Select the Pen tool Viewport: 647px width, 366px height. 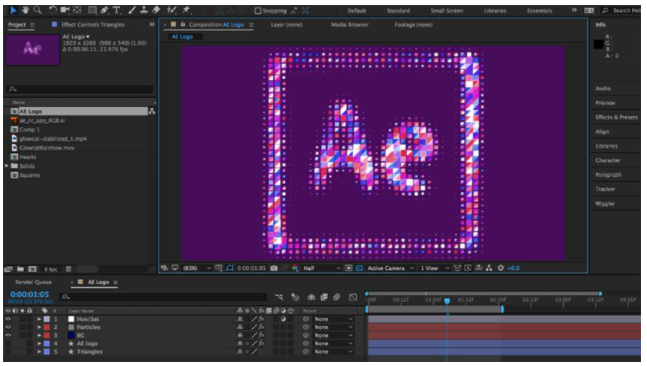point(104,10)
